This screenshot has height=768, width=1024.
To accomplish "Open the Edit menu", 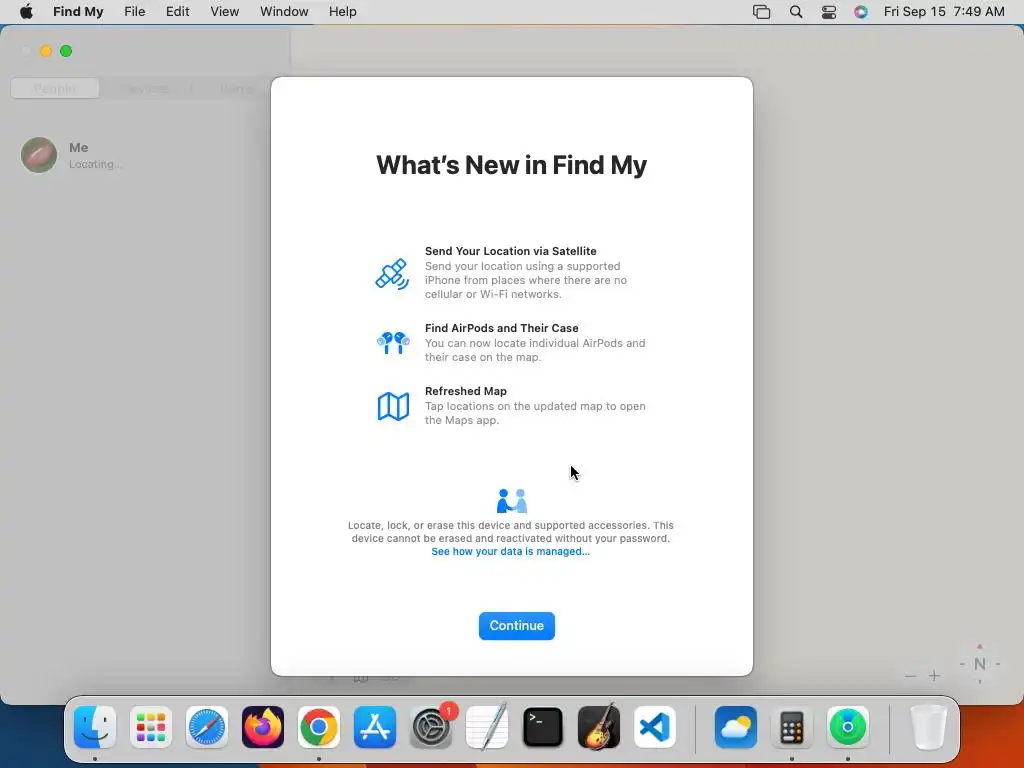I will (x=178, y=12).
